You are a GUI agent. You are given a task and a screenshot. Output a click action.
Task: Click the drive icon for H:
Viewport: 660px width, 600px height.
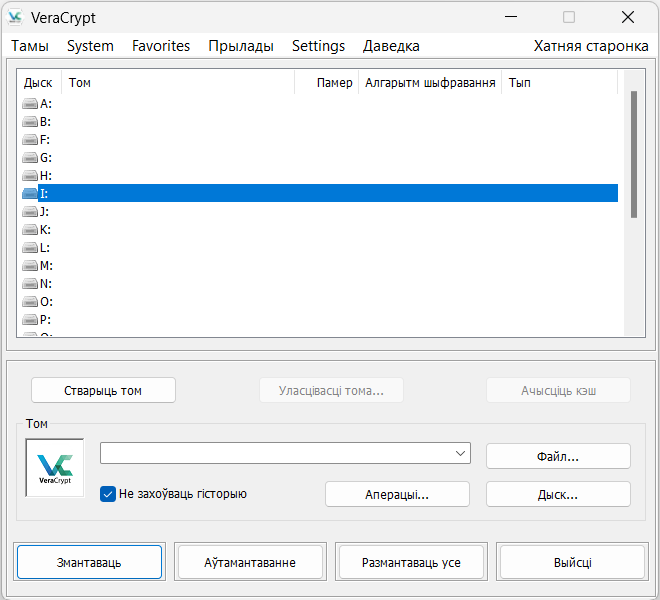tap(30, 176)
